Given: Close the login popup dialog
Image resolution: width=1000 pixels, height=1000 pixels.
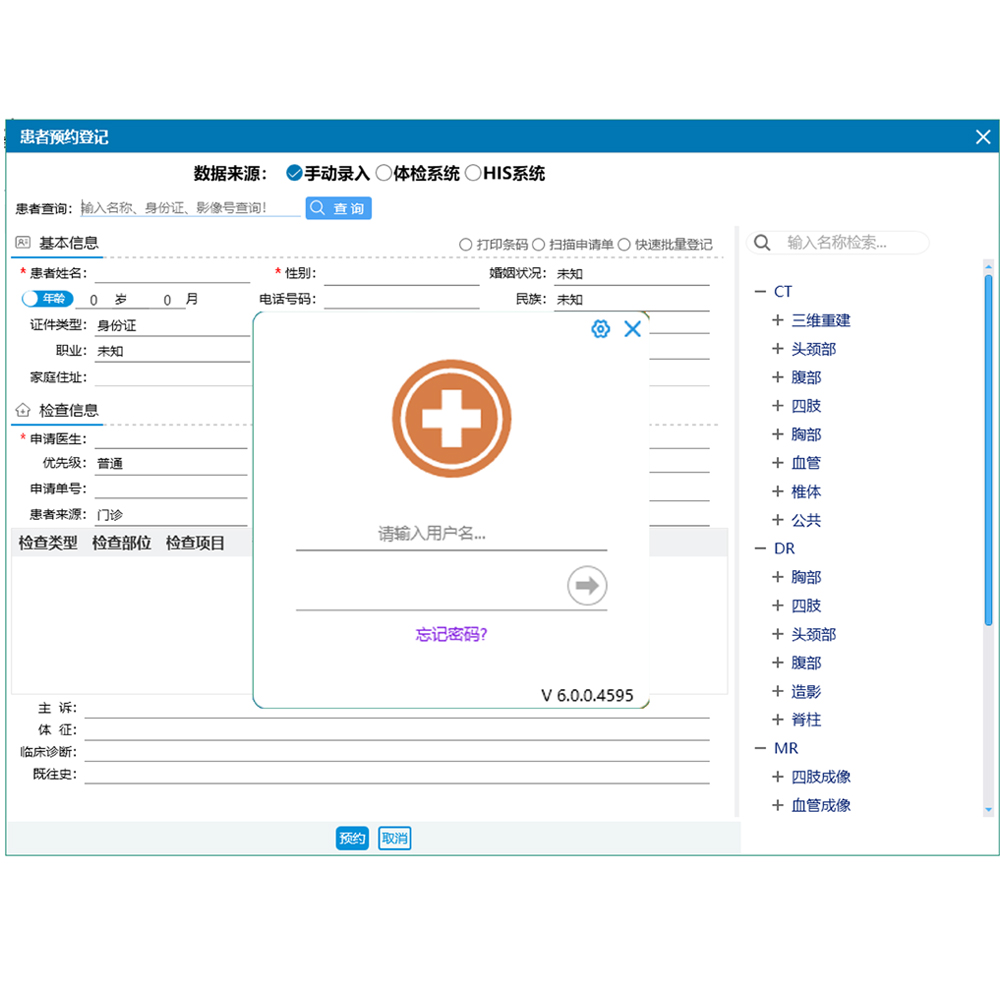Looking at the screenshot, I should click(632, 329).
